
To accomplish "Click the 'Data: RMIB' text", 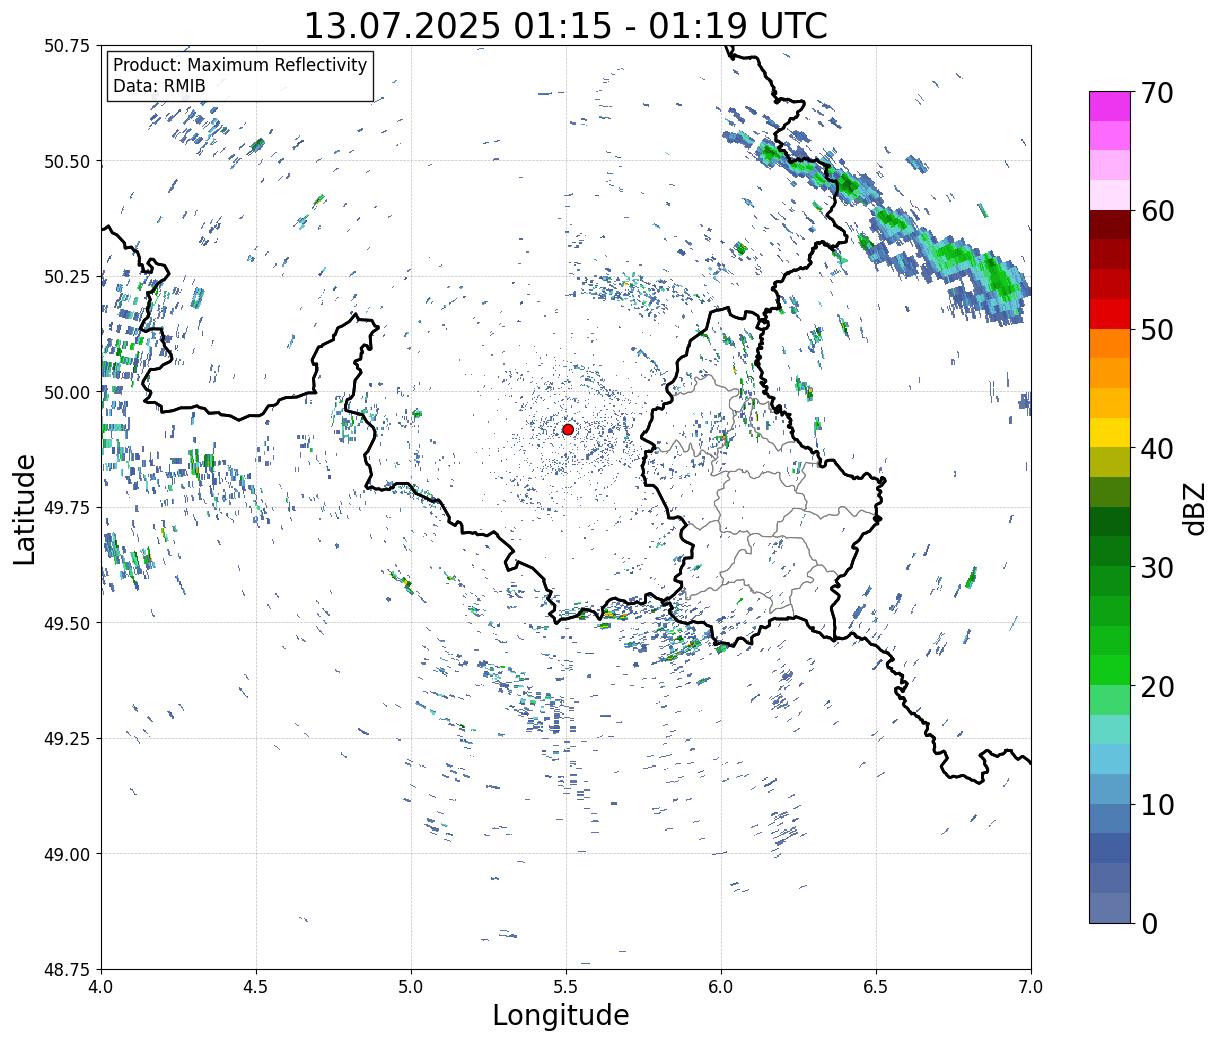I will pyautogui.click(x=159, y=86).
